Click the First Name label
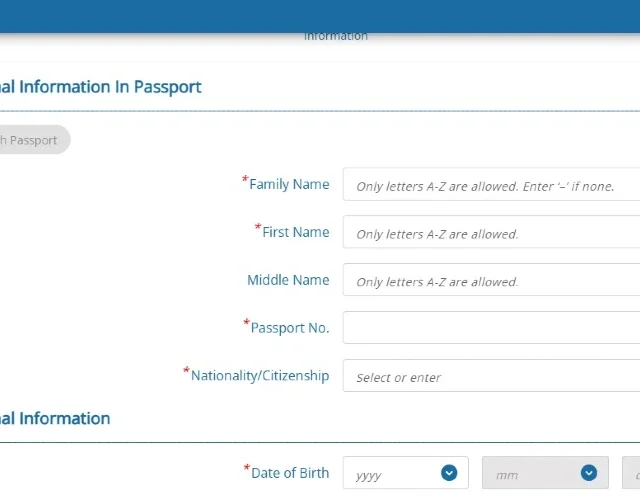The width and height of the screenshot is (640, 500). coord(295,232)
